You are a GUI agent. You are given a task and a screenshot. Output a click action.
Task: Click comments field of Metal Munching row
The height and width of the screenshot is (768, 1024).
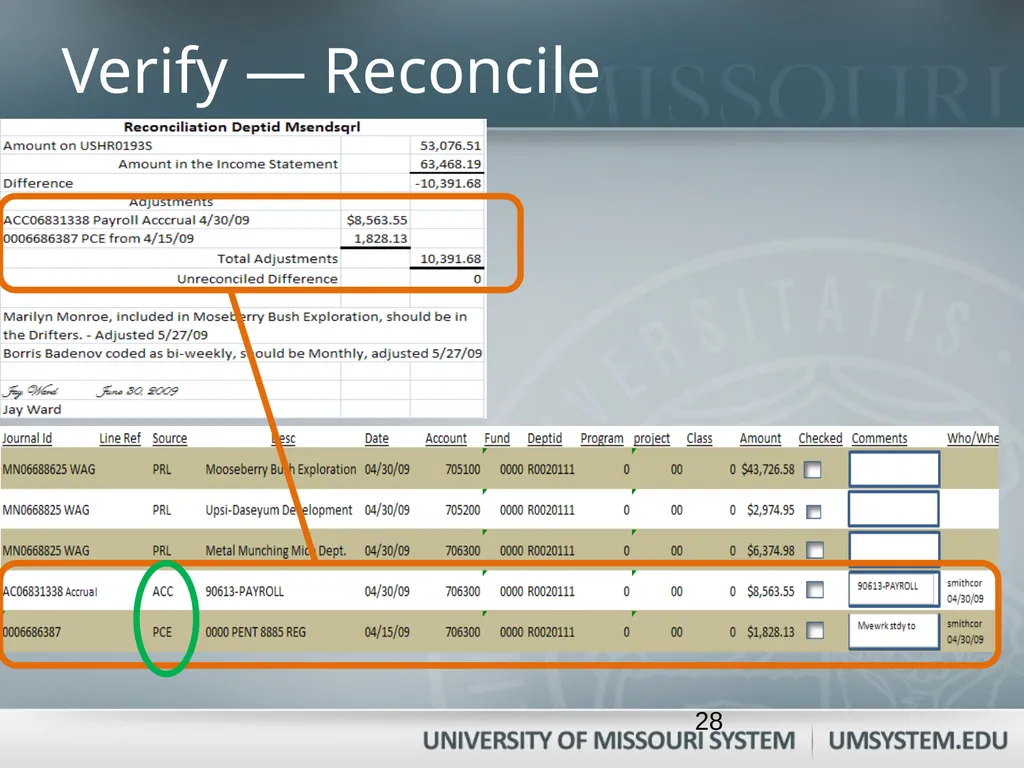pyautogui.click(x=893, y=547)
